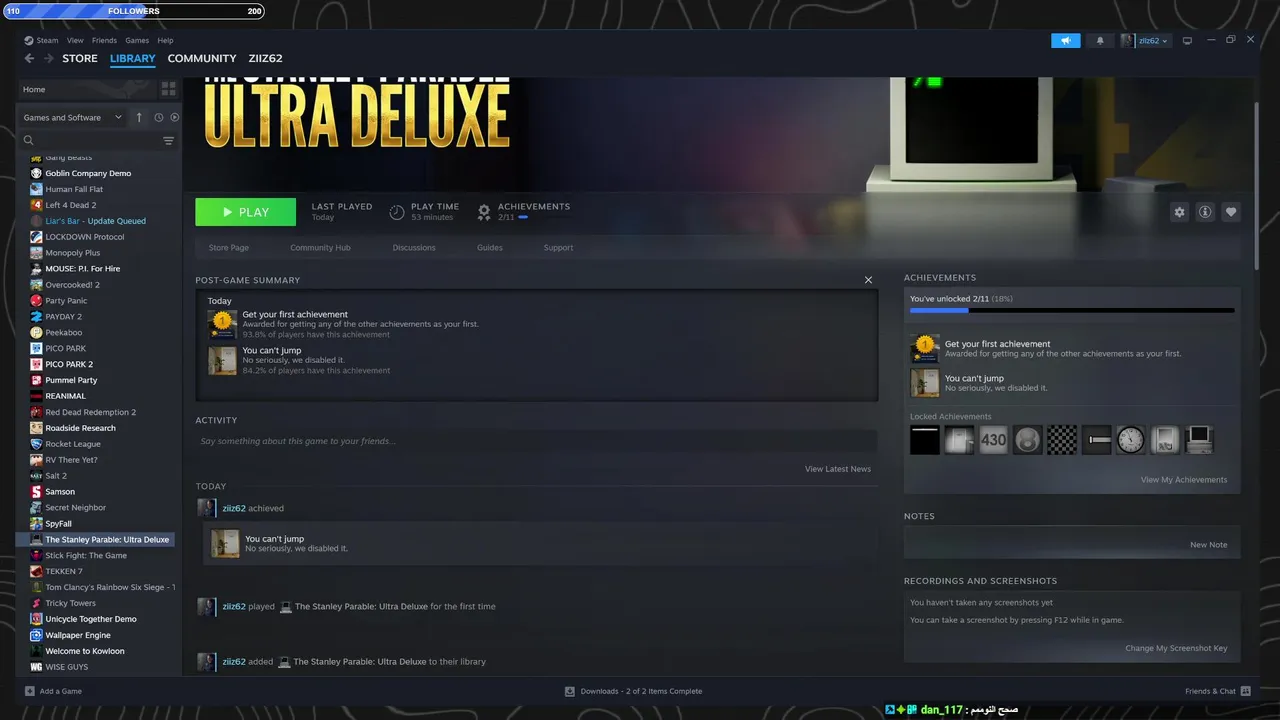Open Add a Game label
Viewport: 1280px width, 720px height.
tap(61, 691)
